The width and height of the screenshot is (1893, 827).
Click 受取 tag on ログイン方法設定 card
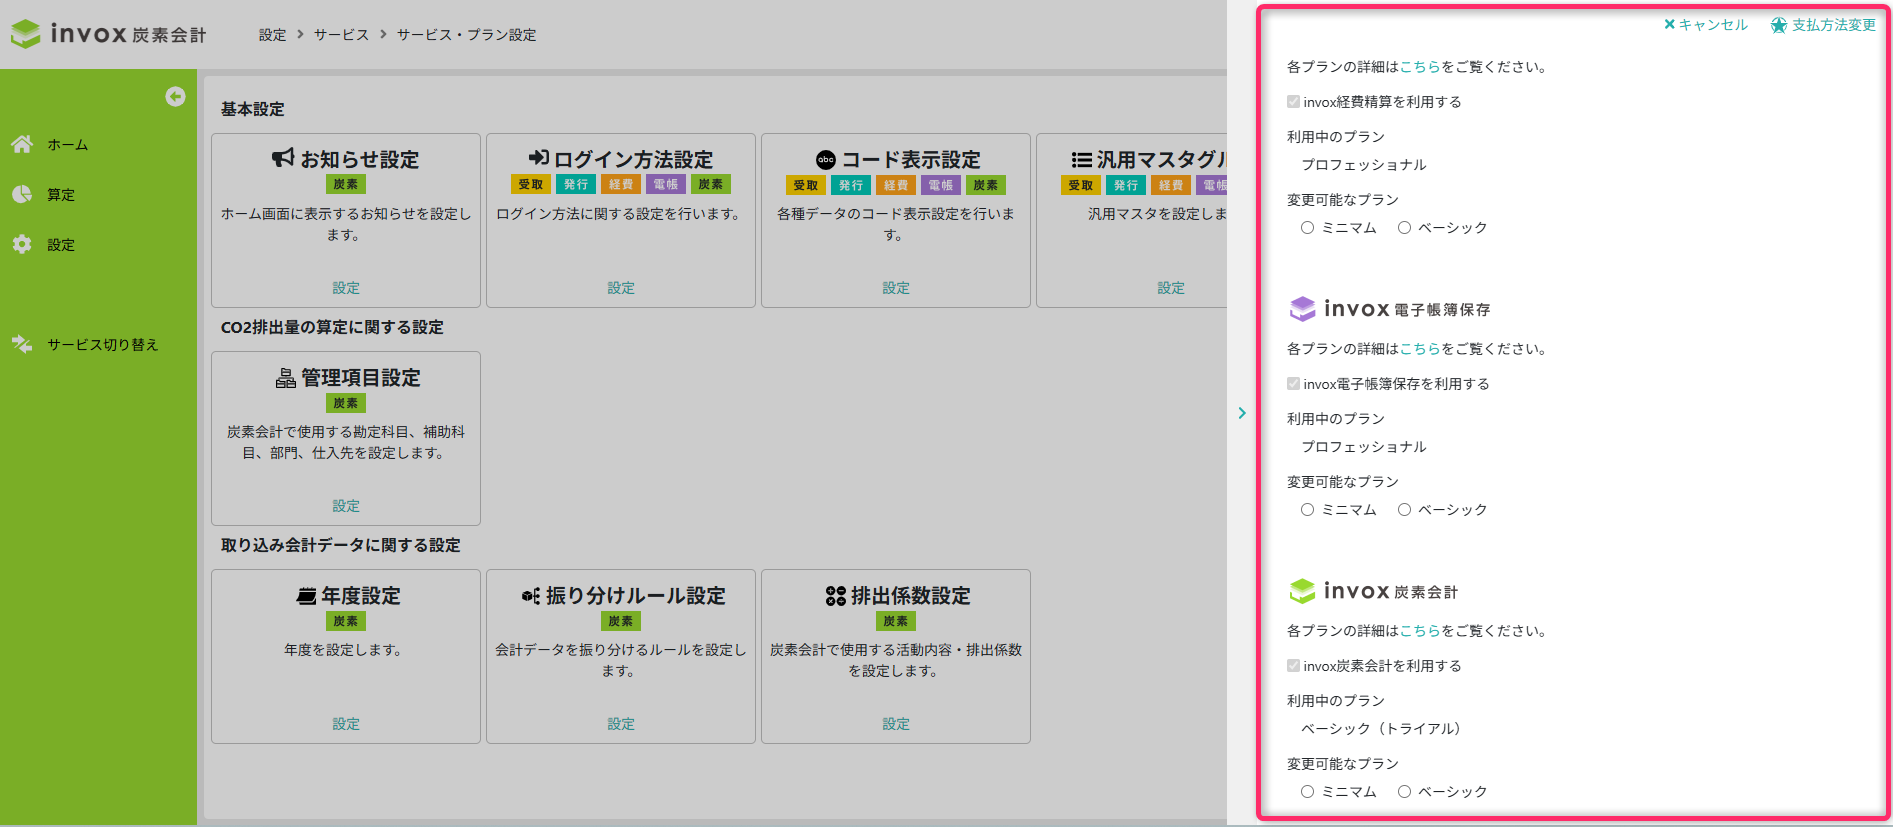531,184
